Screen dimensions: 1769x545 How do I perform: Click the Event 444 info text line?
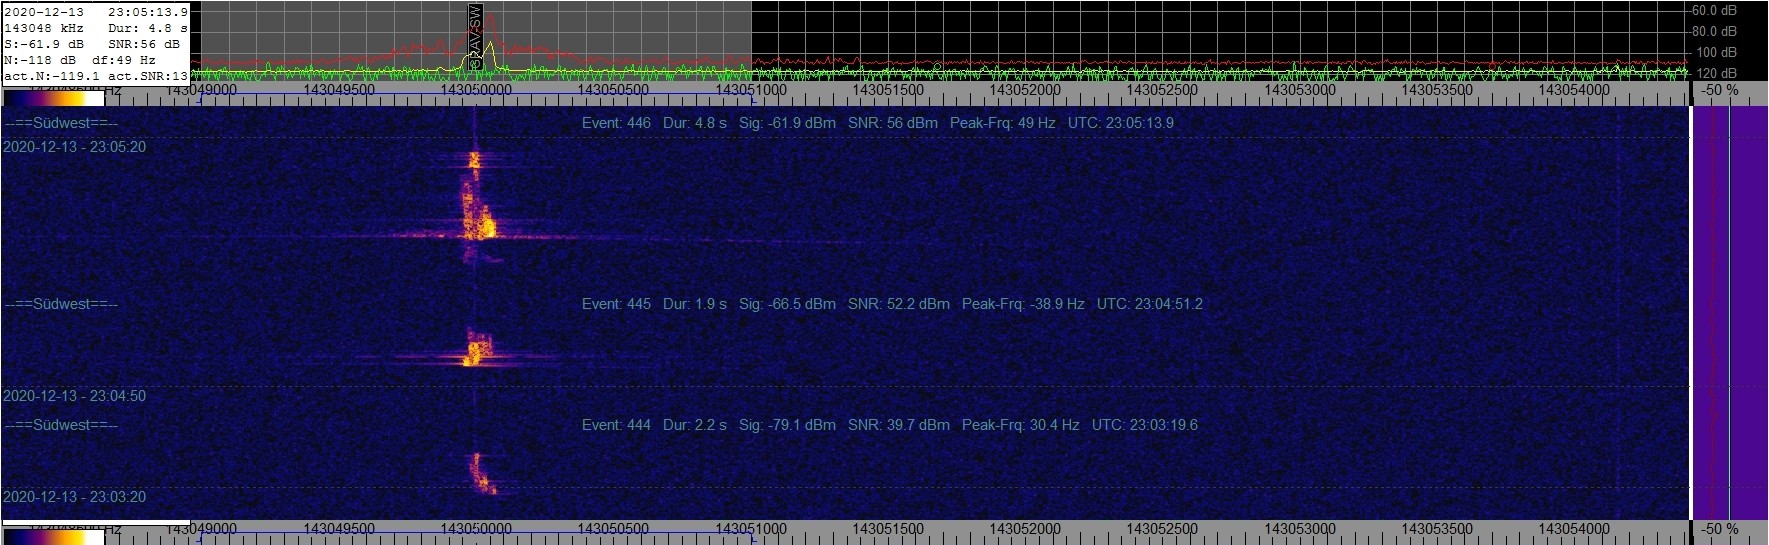pyautogui.click(x=889, y=425)
